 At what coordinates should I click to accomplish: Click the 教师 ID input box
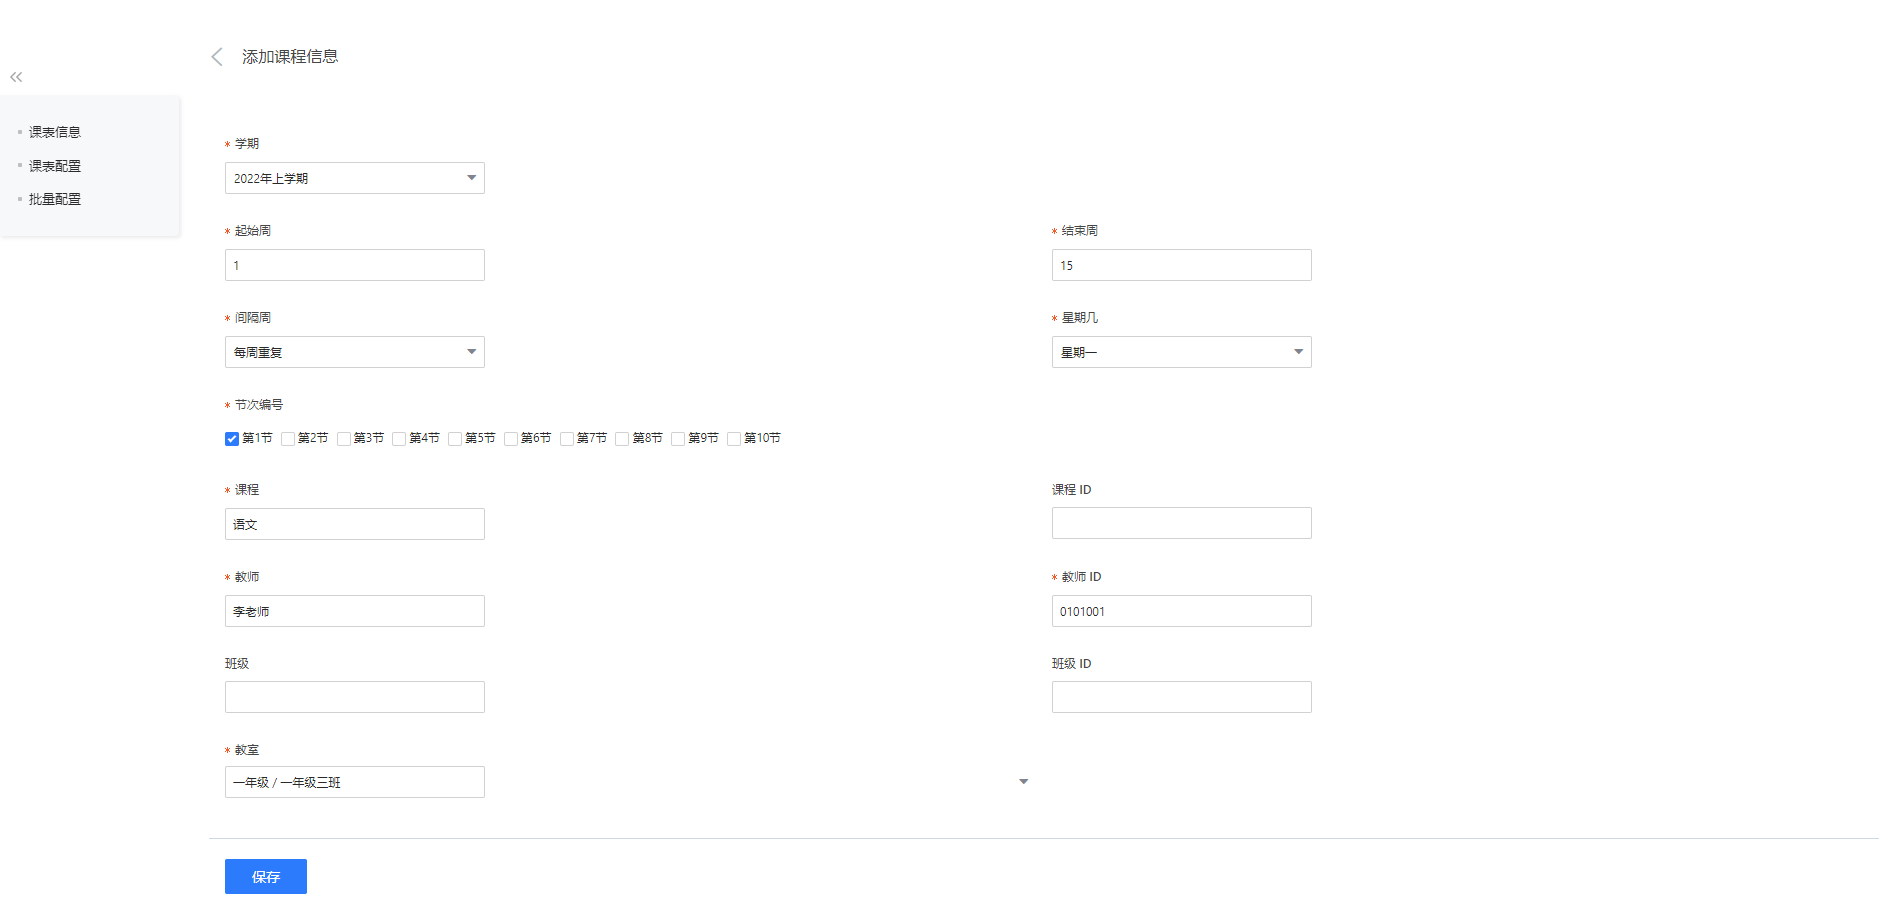1180,611
